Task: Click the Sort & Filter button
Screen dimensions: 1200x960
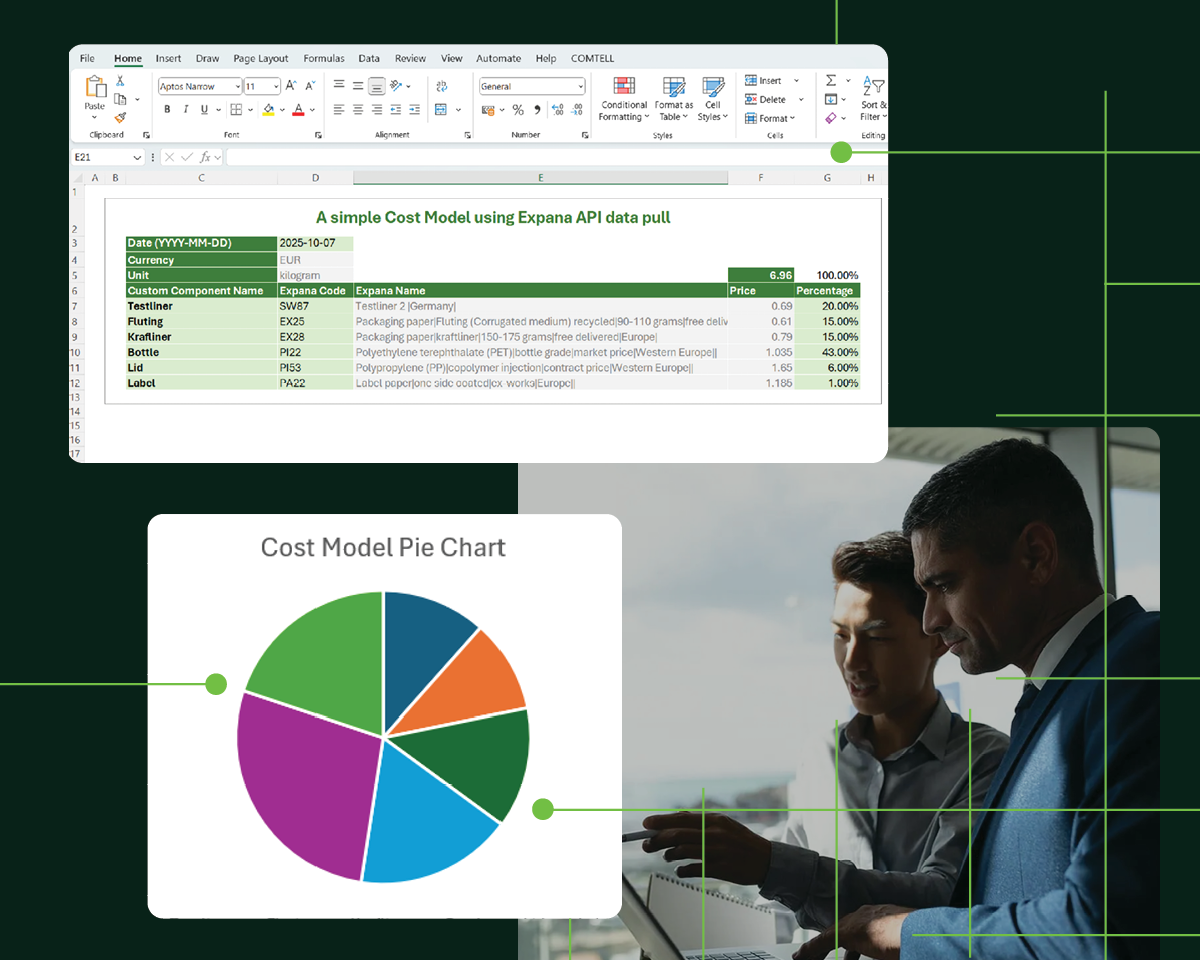Action: click(873, 98)
